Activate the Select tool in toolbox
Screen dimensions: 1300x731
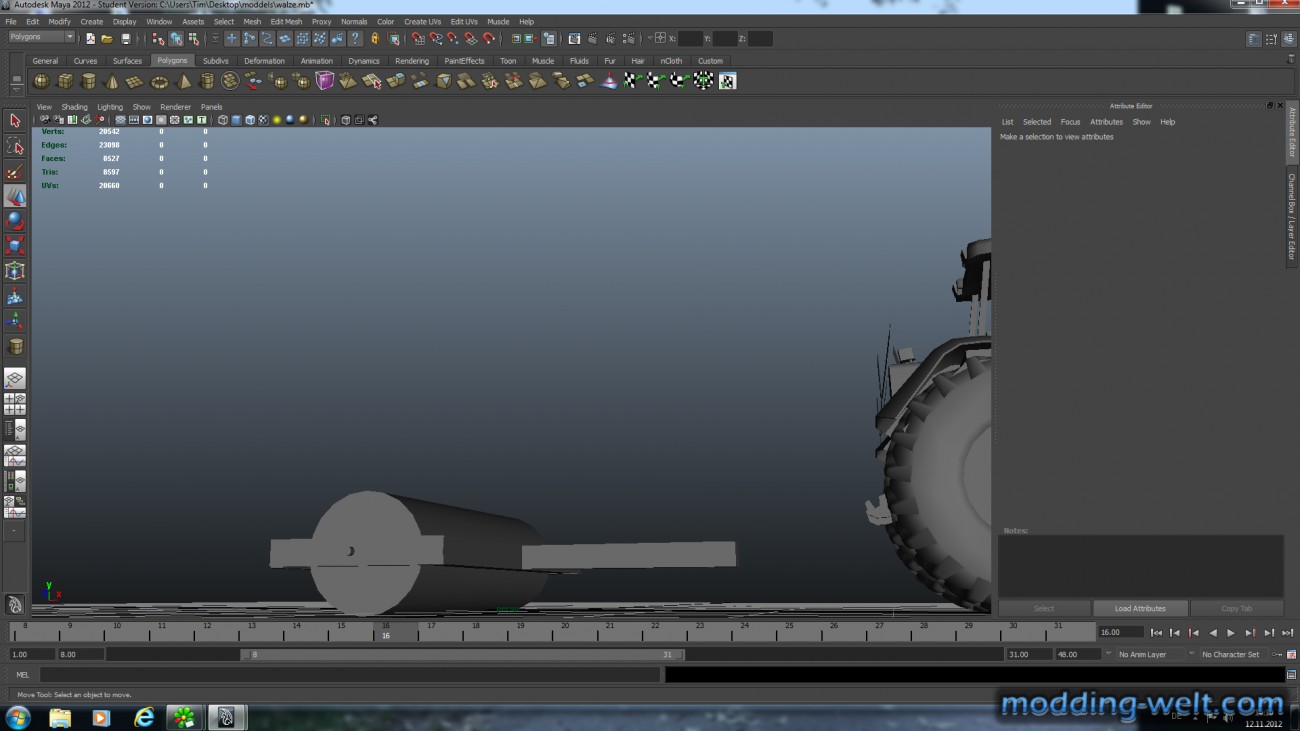[15, 121]
